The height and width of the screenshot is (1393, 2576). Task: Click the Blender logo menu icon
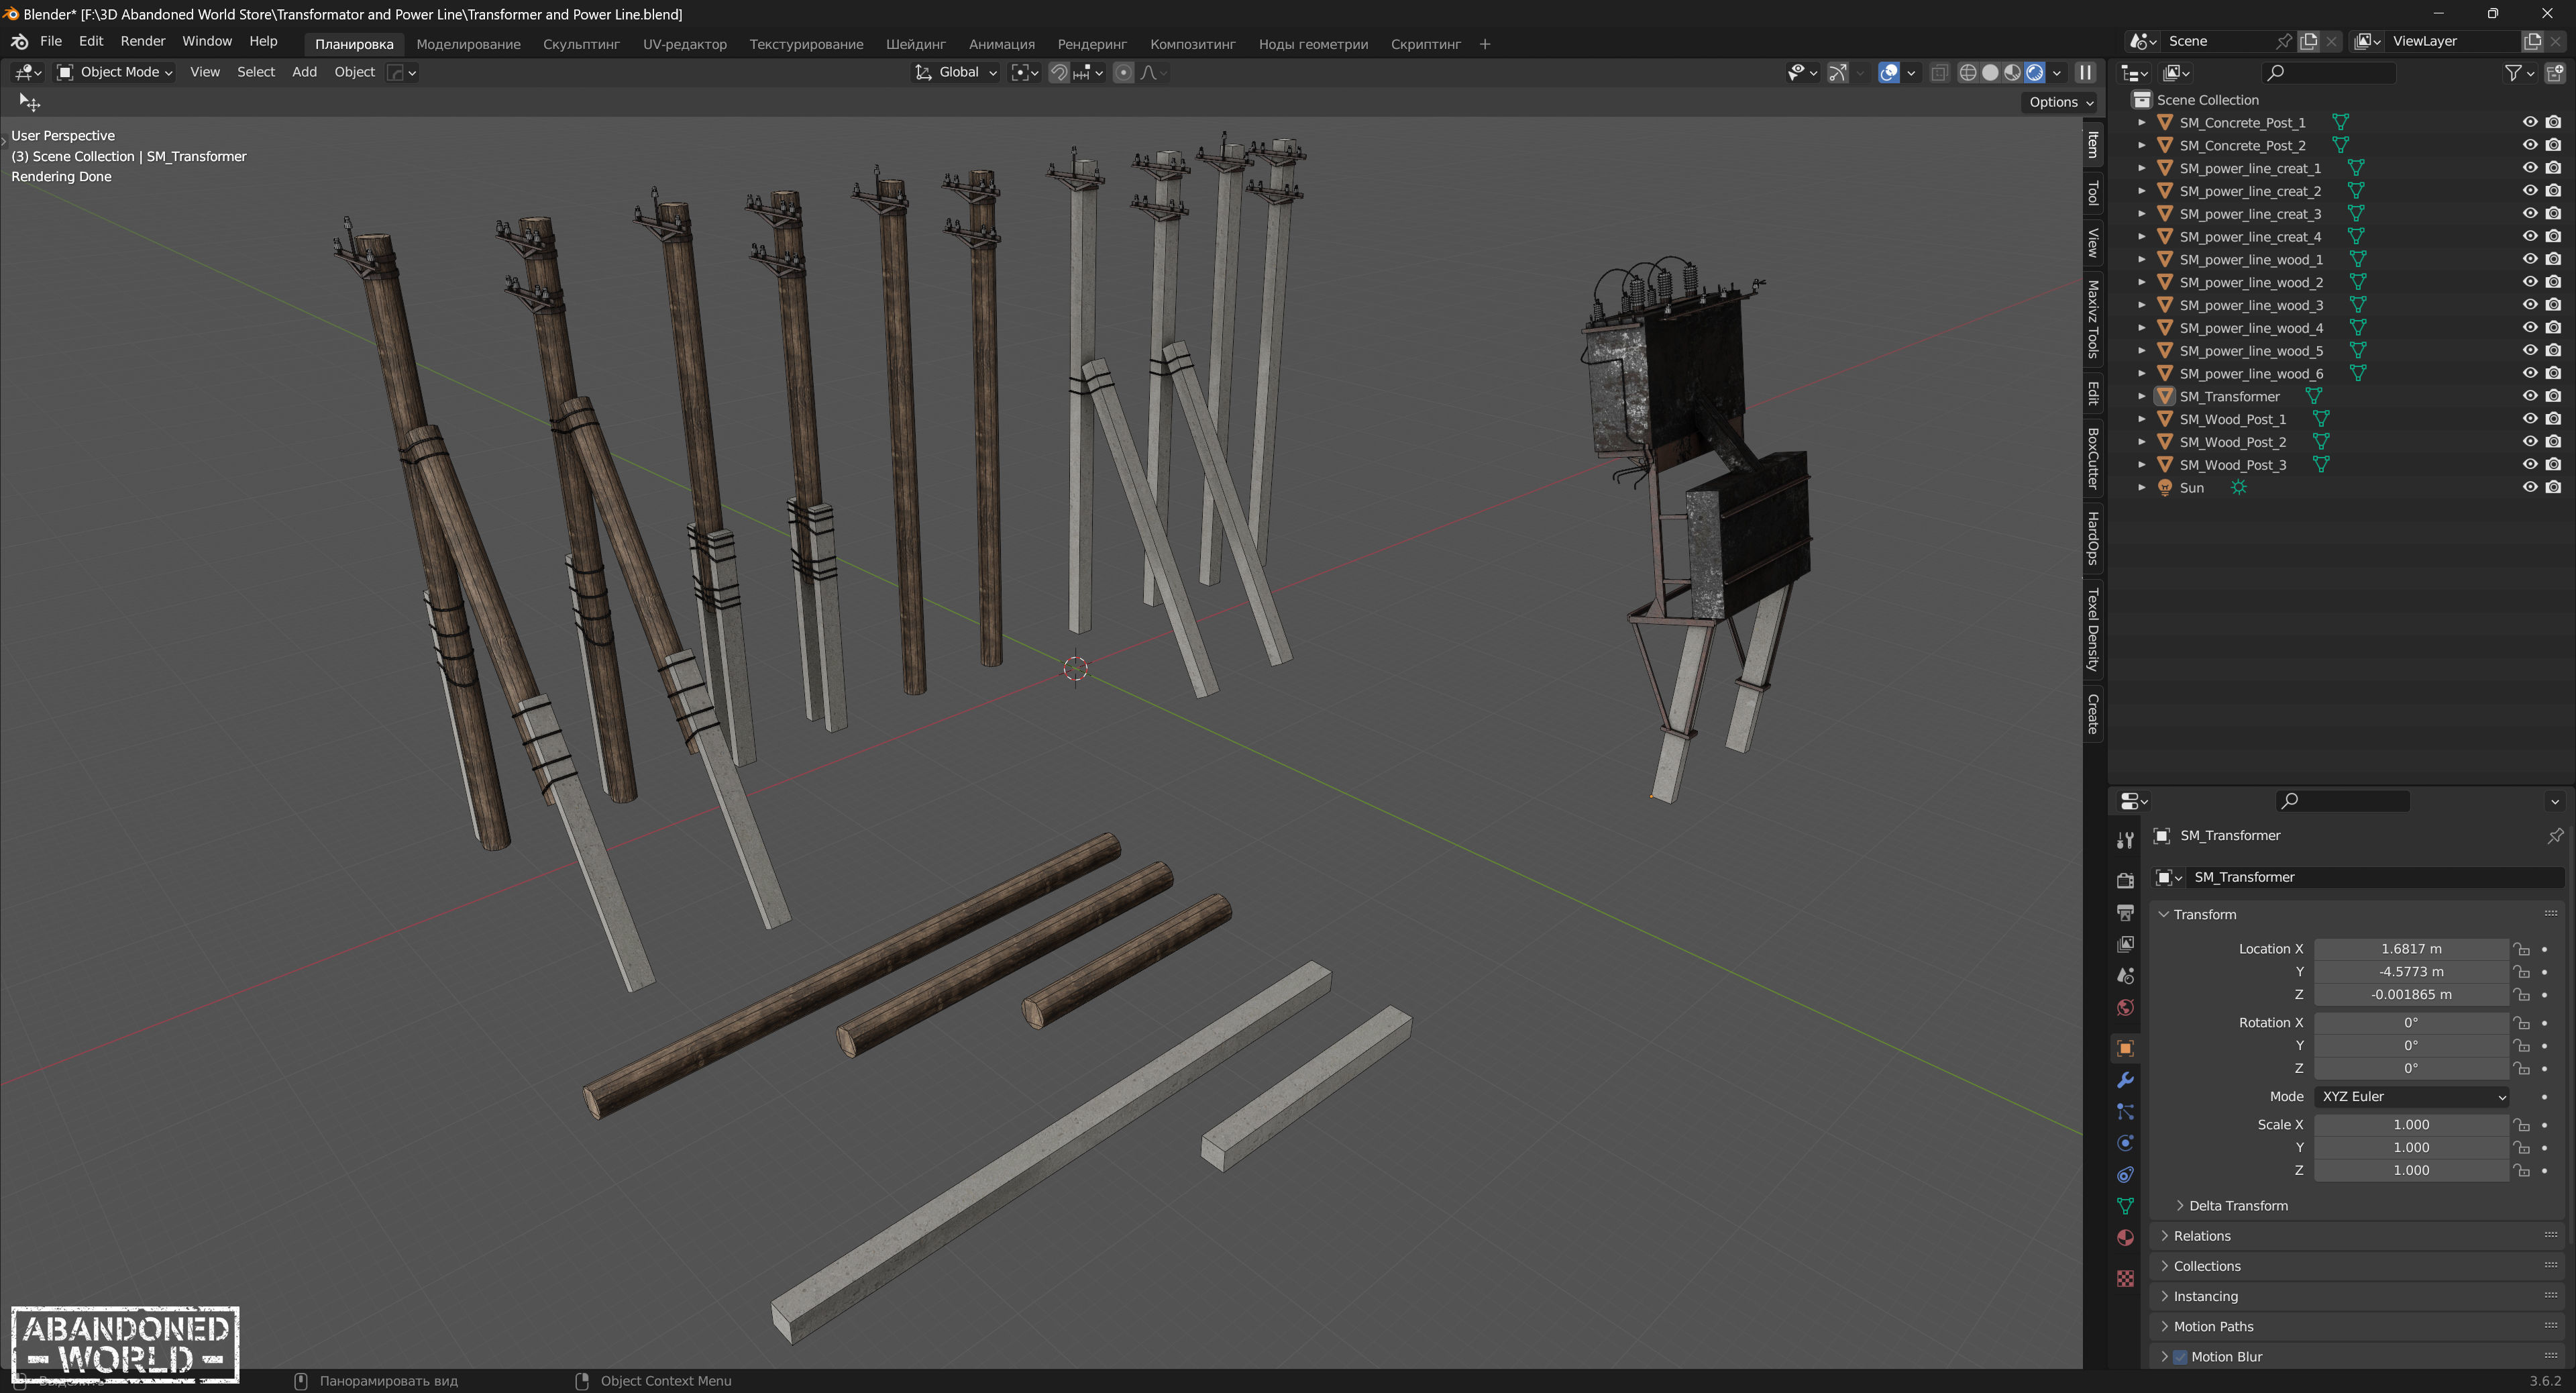[19, 41]
